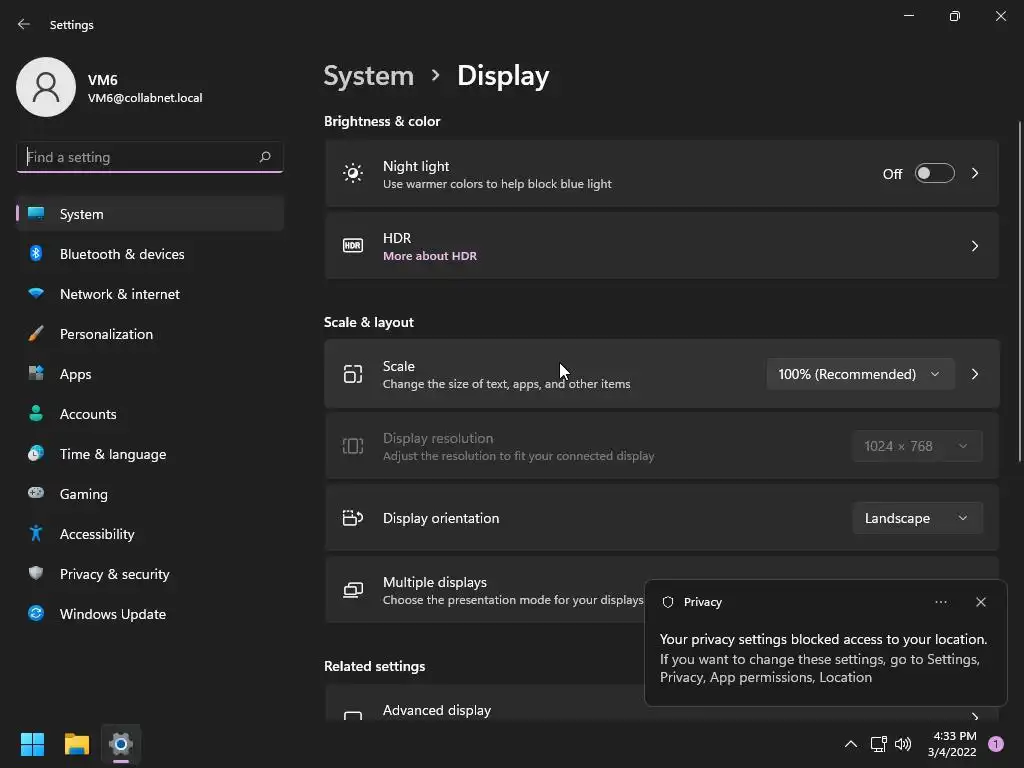Open the Display orientation dropdown

pyautogui.click(x=916, y=518)
